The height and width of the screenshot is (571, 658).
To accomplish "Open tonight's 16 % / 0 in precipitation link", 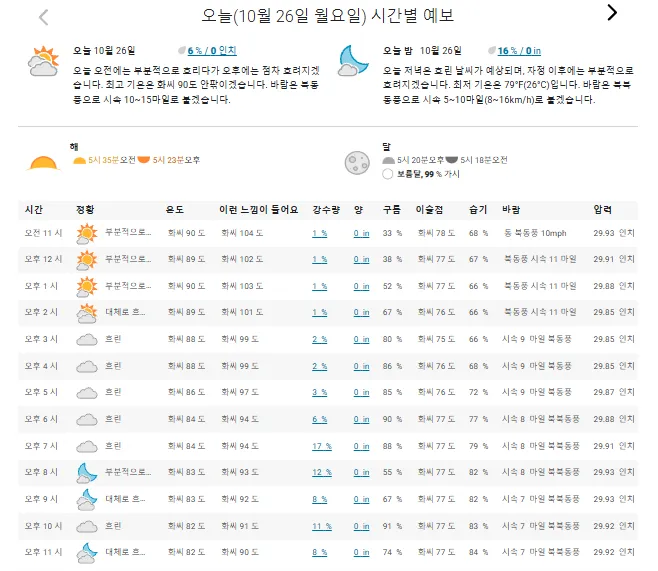I will [519, 51].
